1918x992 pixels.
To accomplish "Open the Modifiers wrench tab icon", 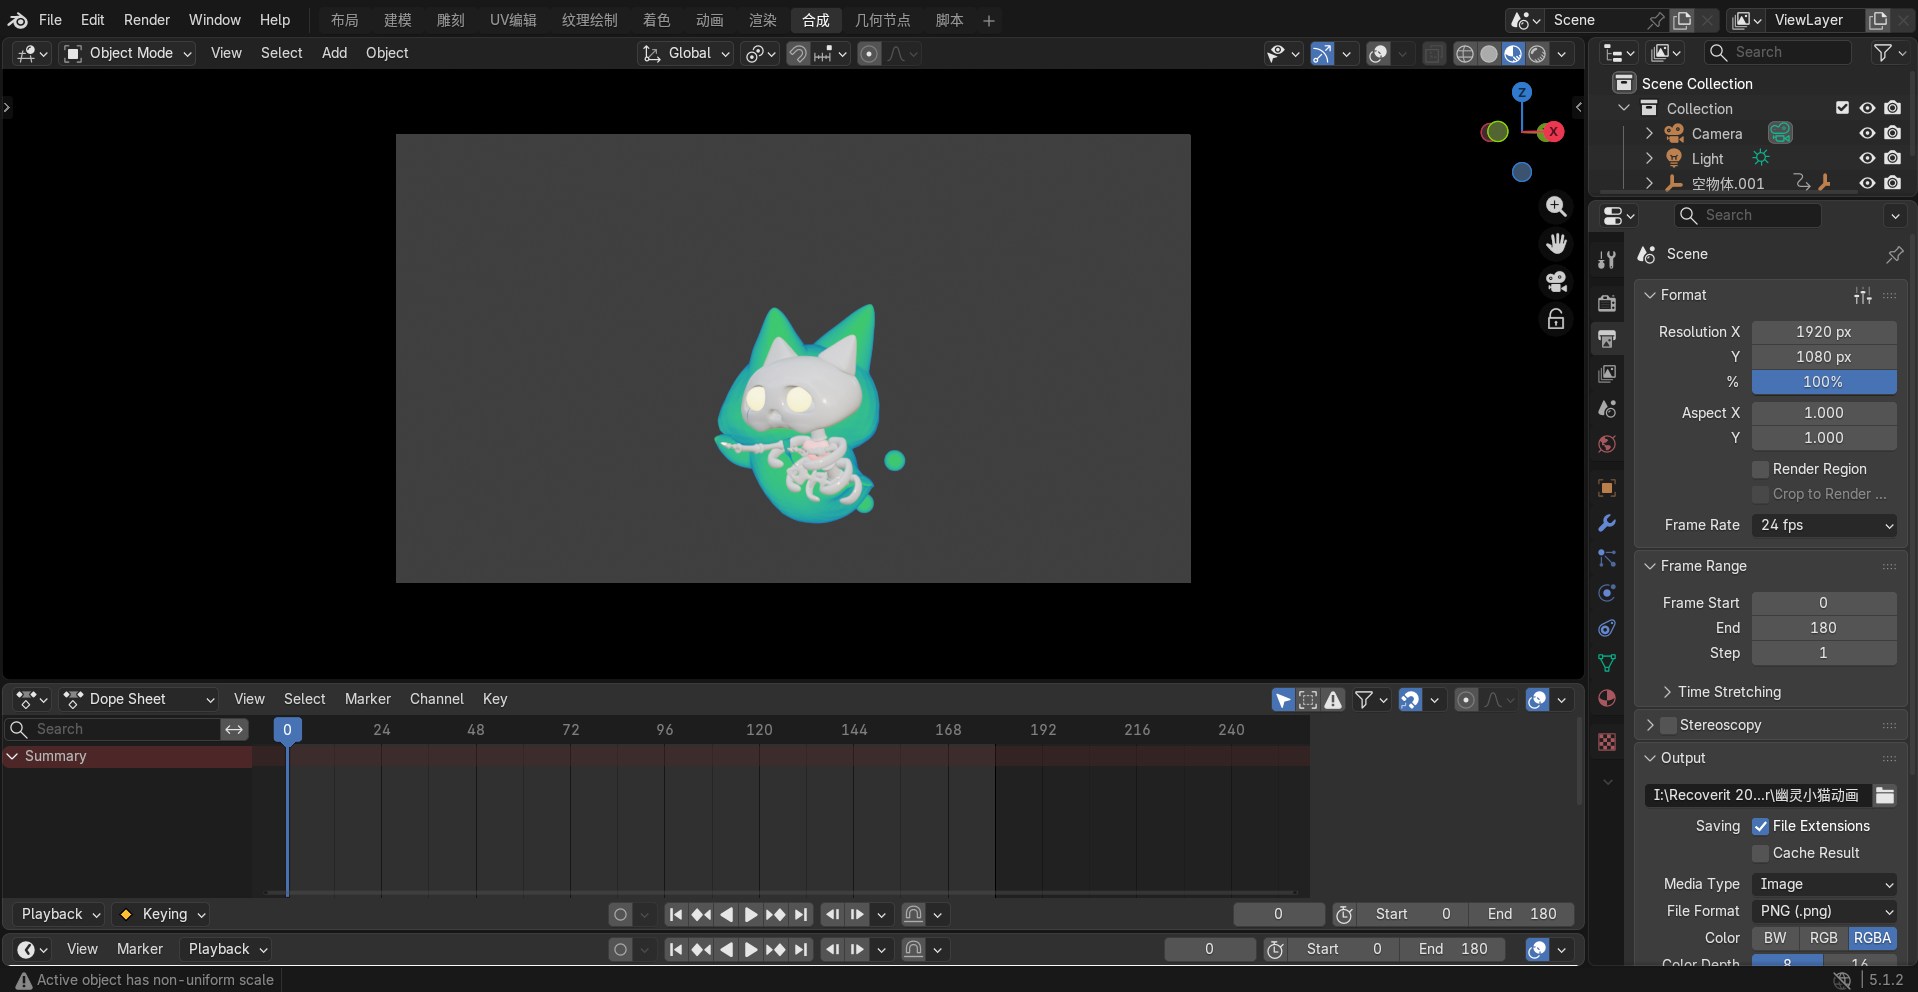I will pyautogui.click(x=1607, y=523).
